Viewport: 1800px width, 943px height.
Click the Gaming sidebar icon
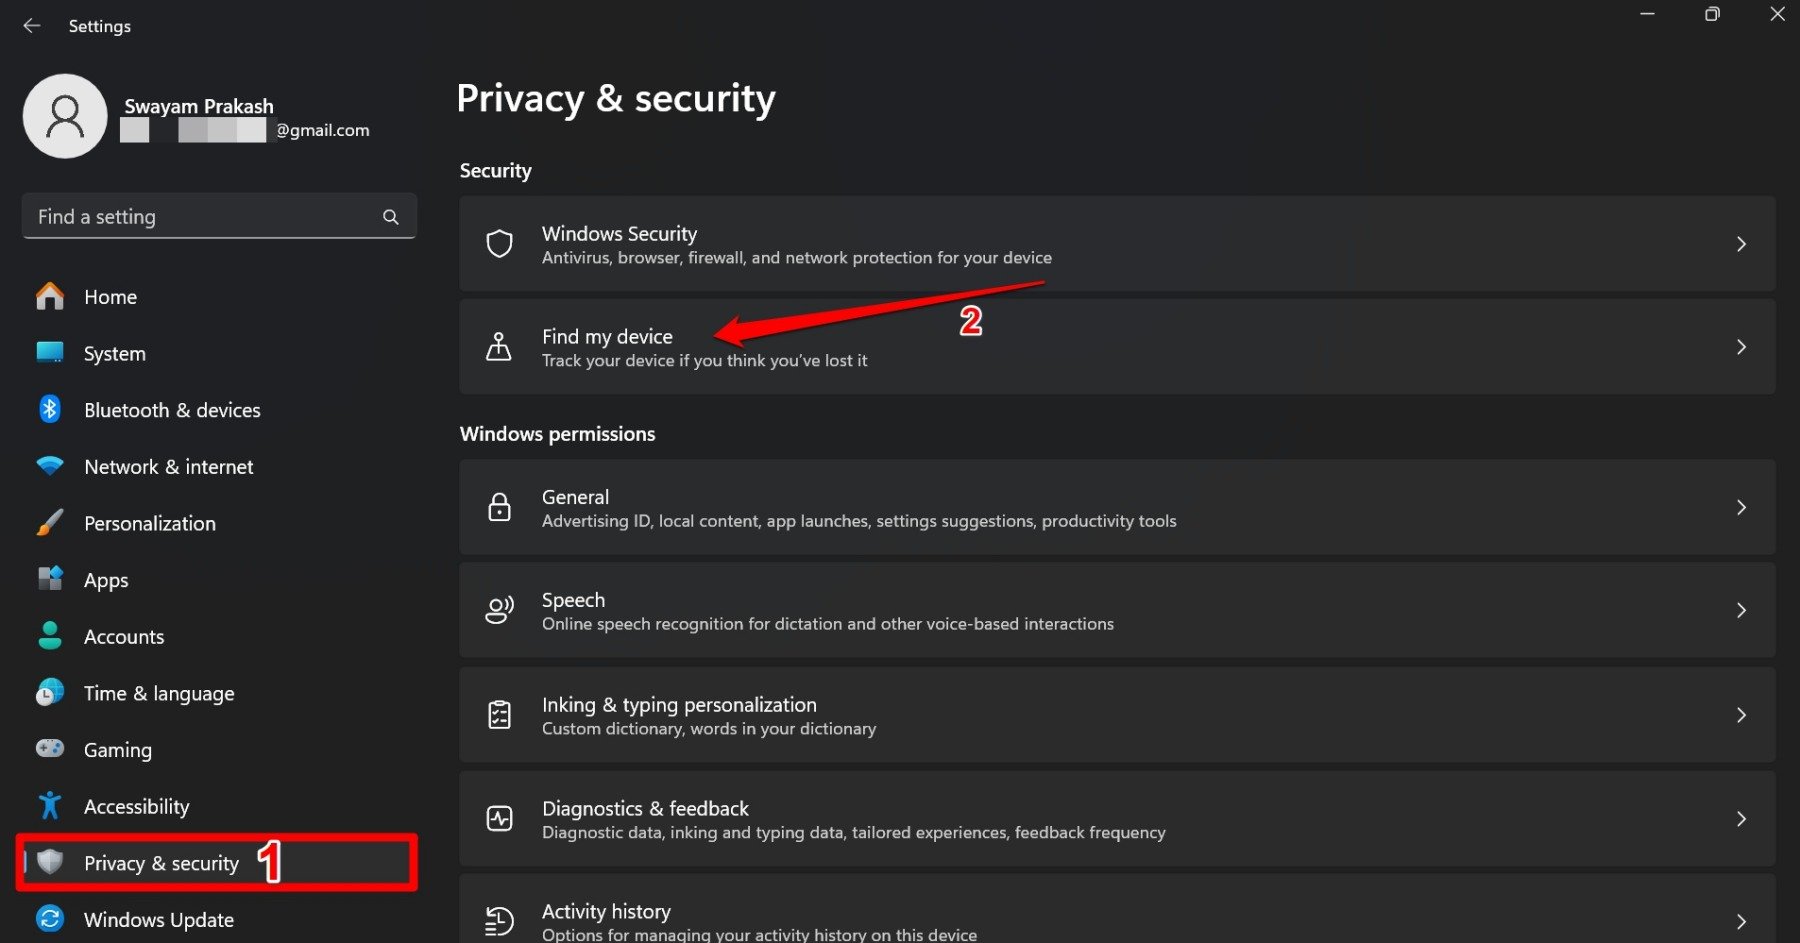49,749
